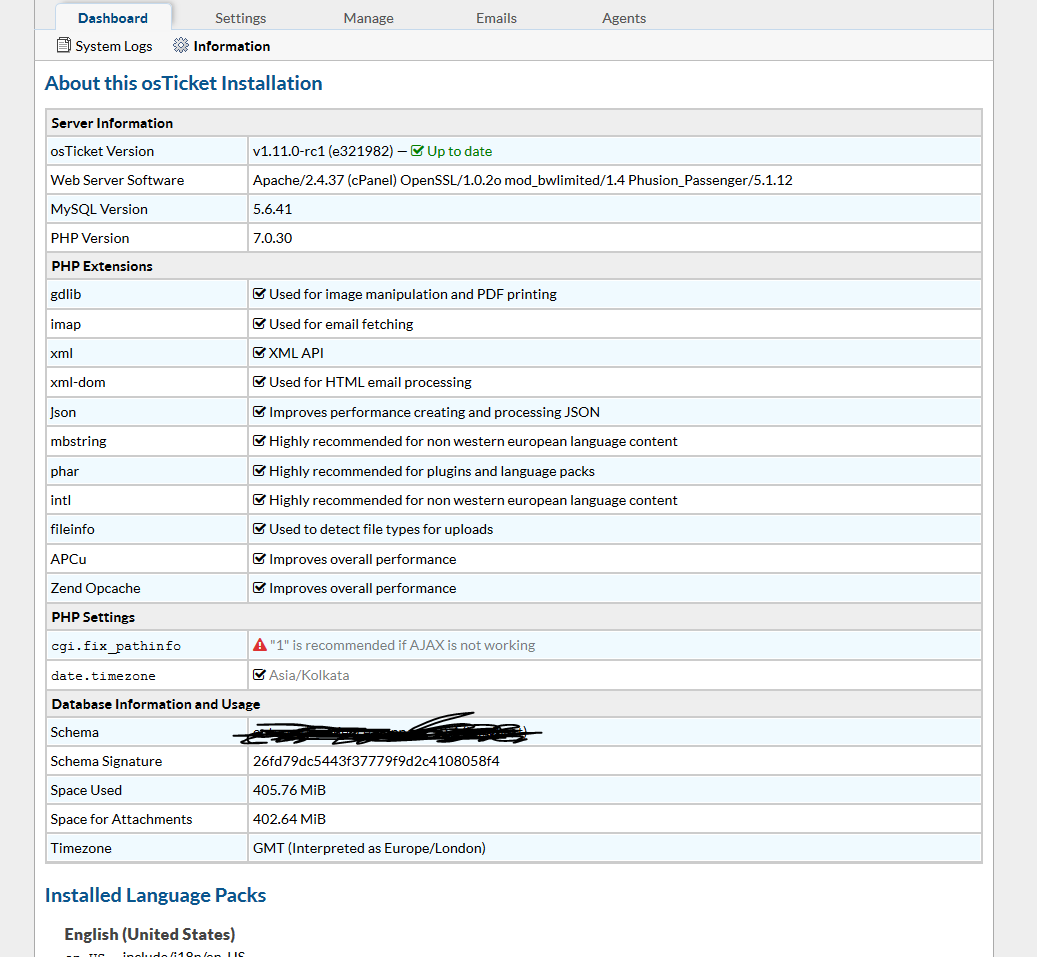Click the System Logs notepad icon

pyautogui.click(x=63, y=45)
